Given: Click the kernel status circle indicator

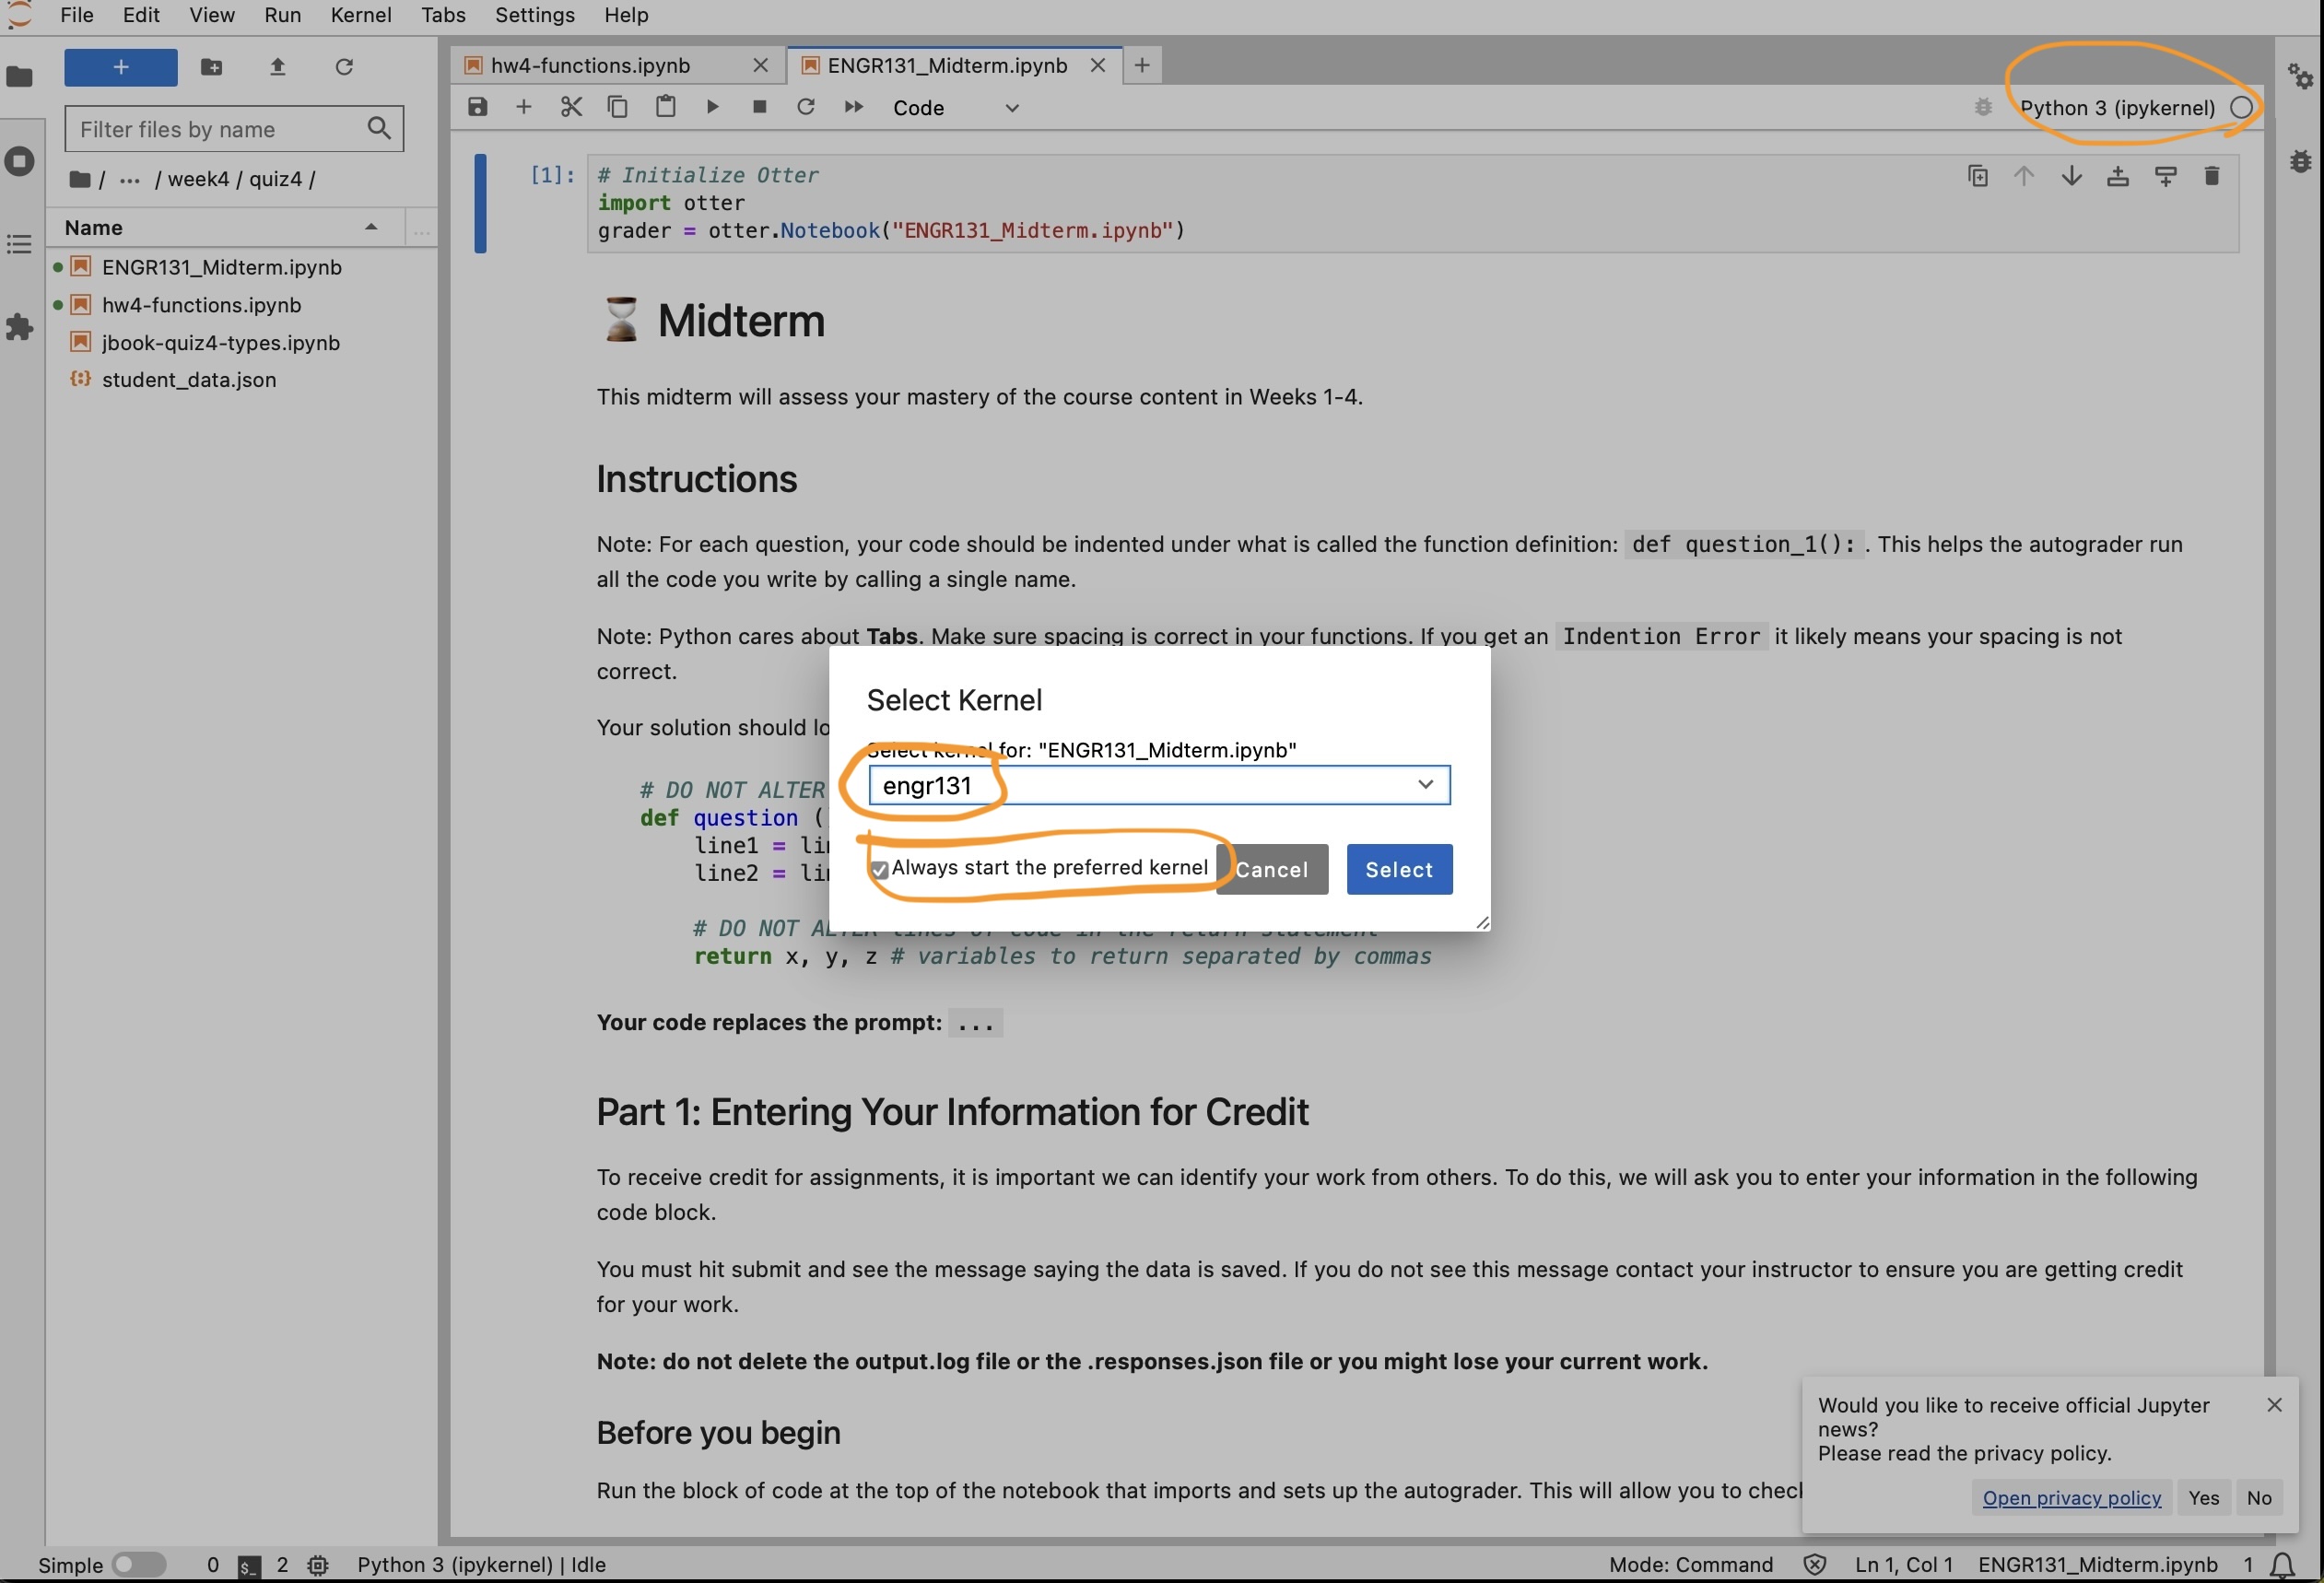Looking at the screenshot, I should (2241, 108).
